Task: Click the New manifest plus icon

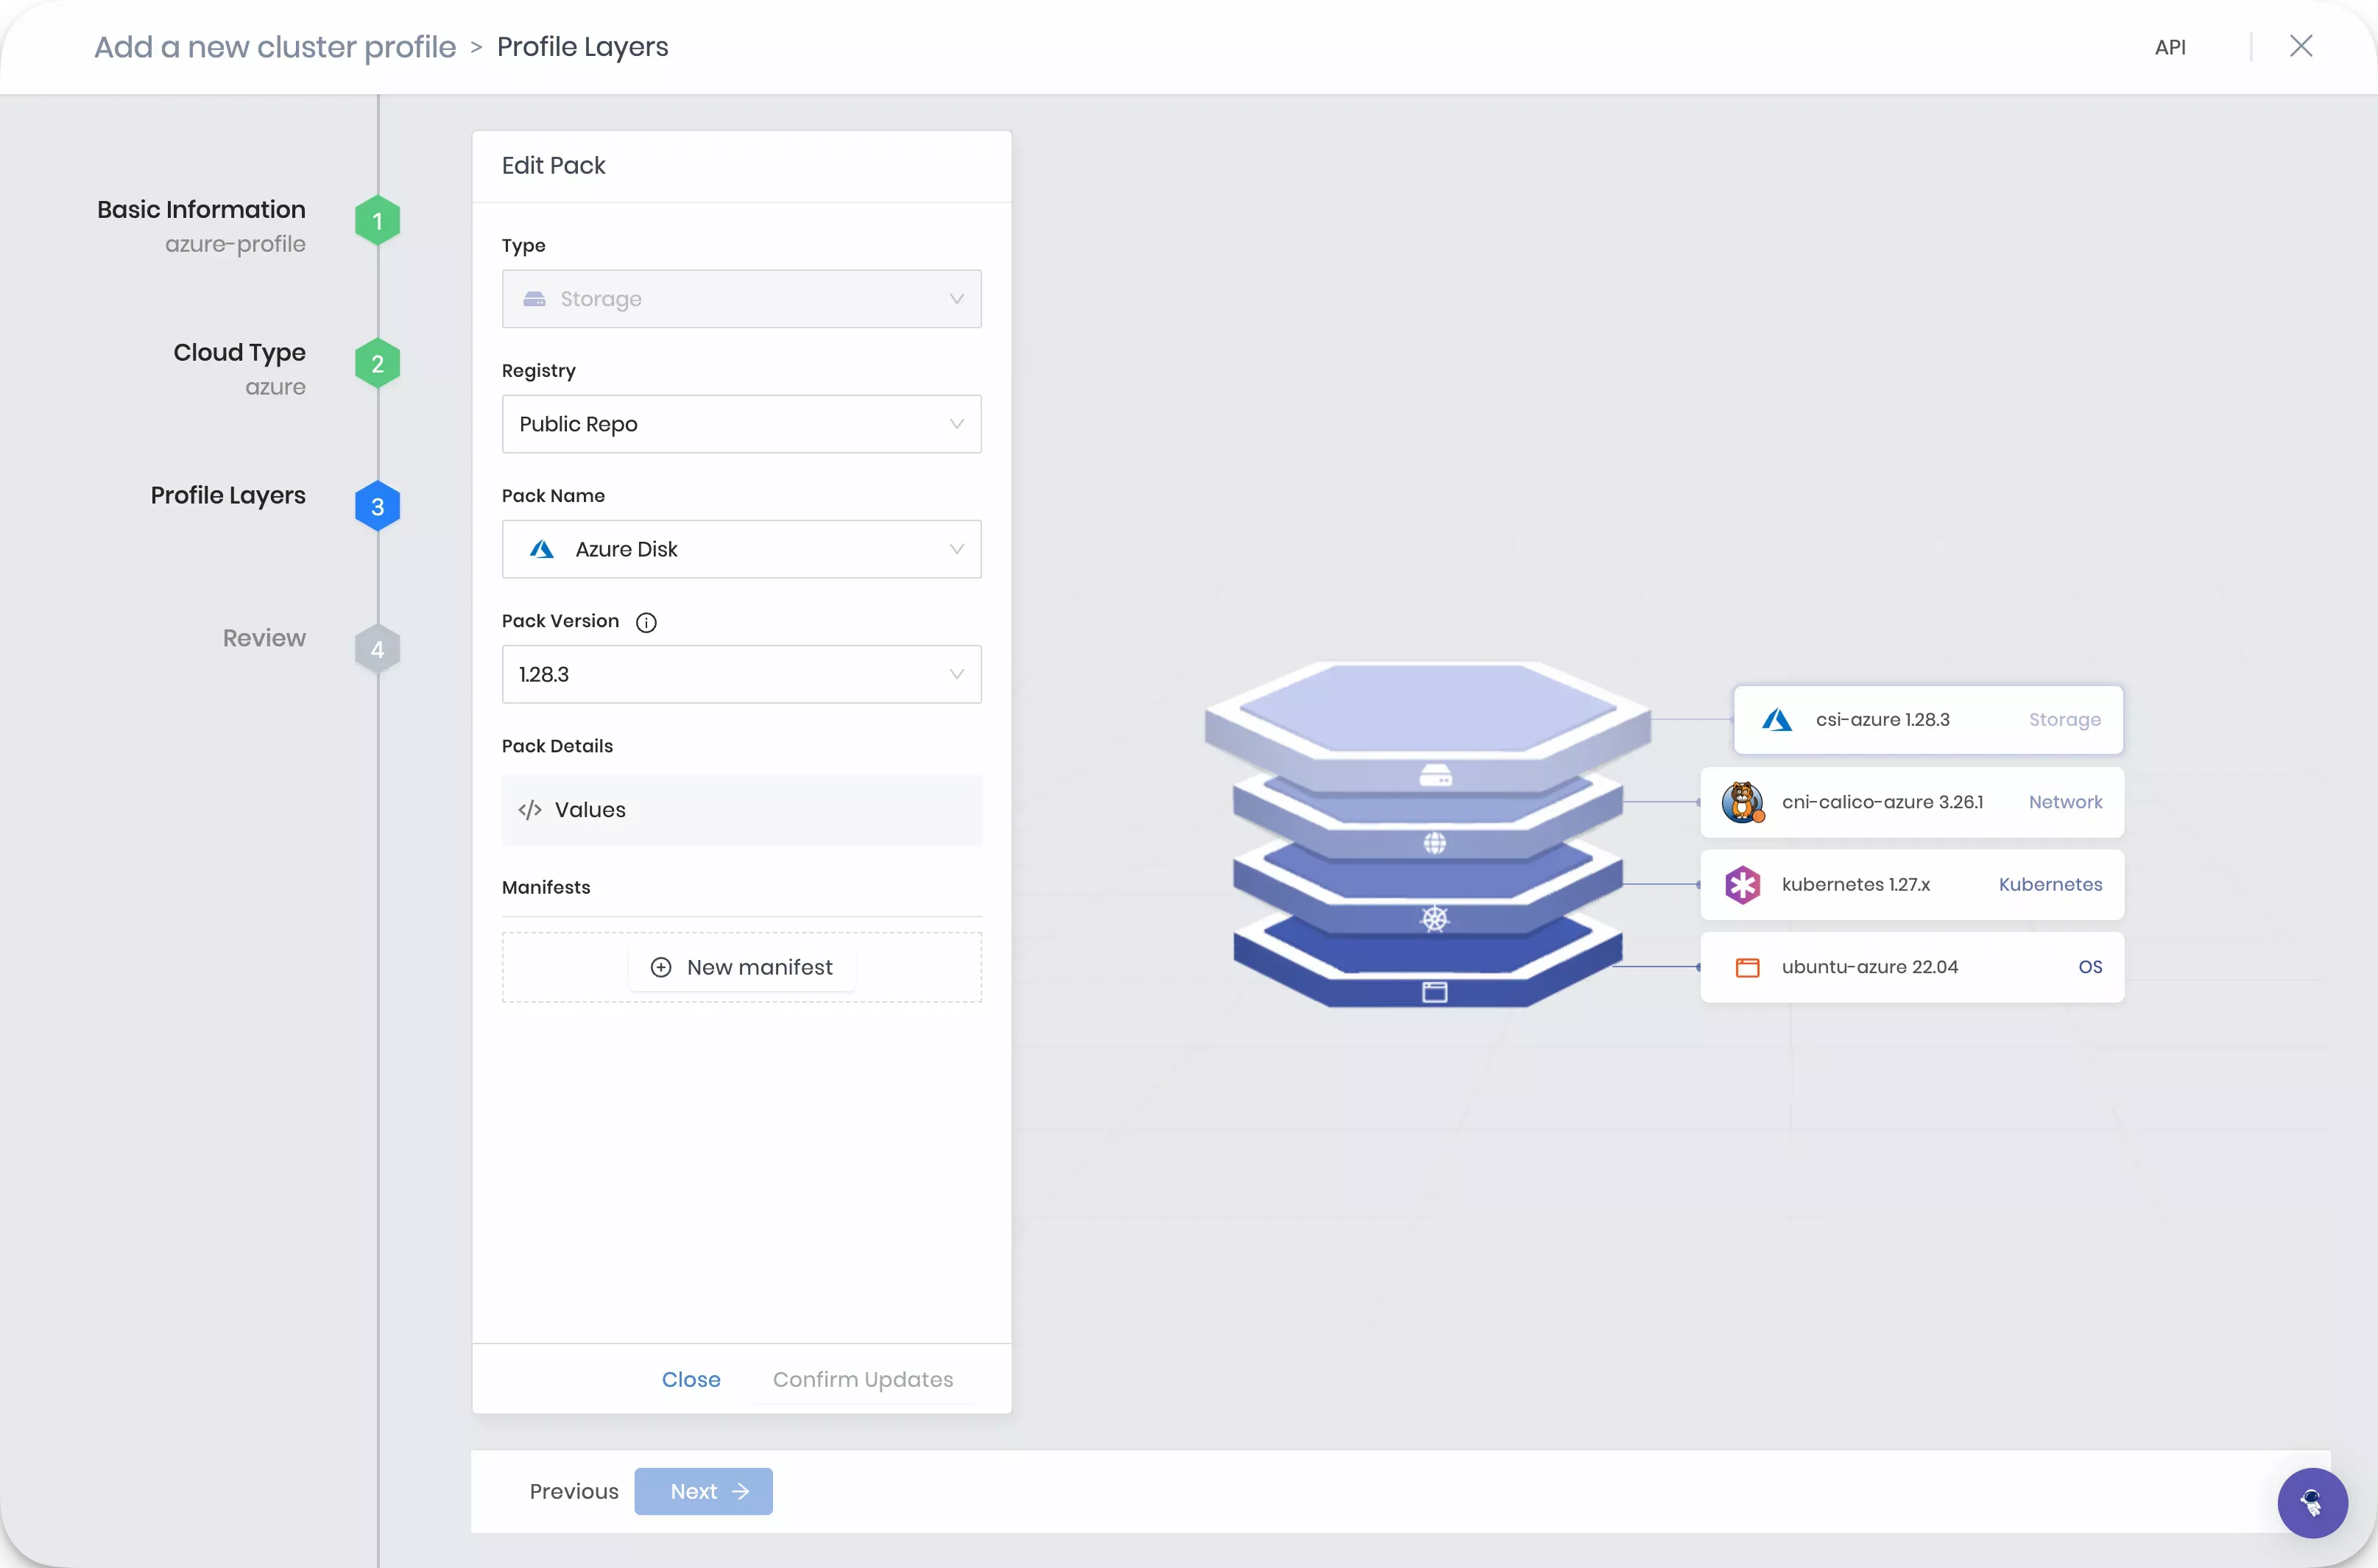Action: (661, 966)
